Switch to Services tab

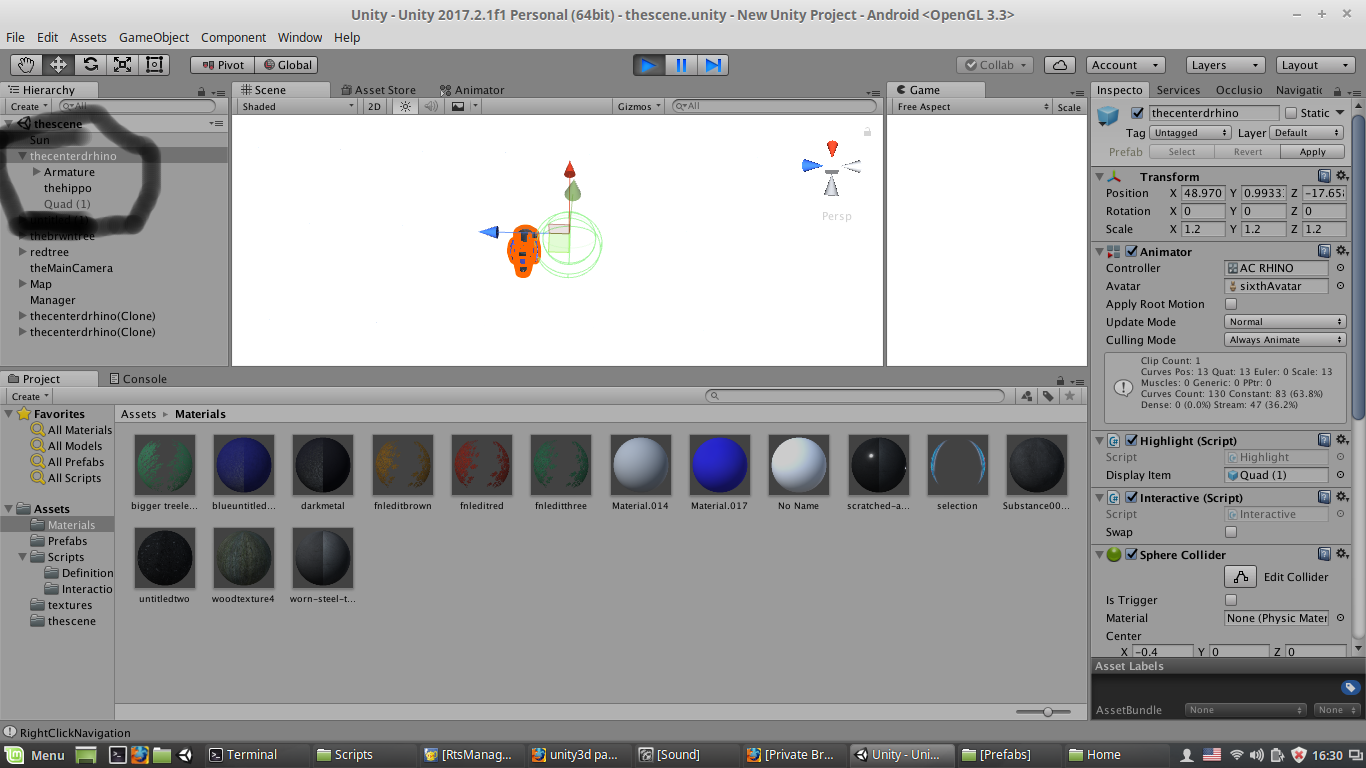(1178, 90)
